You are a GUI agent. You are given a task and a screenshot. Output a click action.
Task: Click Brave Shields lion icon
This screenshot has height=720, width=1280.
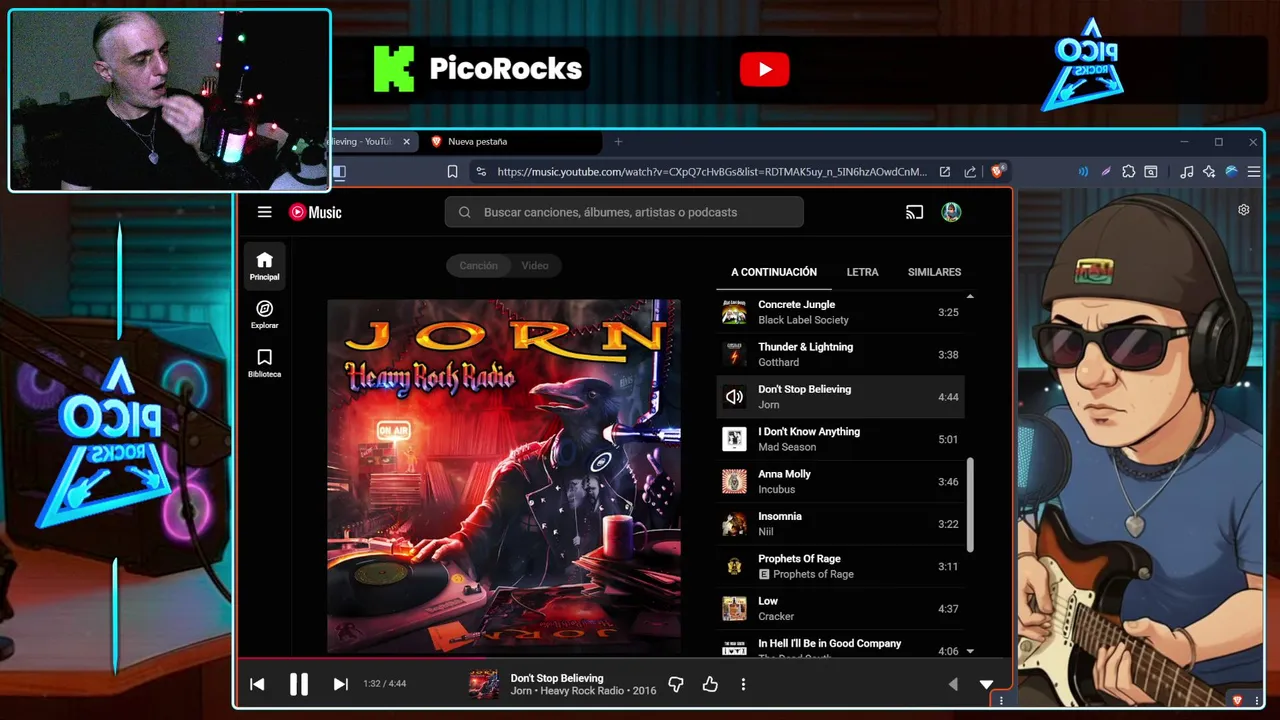tap(997, 171)
